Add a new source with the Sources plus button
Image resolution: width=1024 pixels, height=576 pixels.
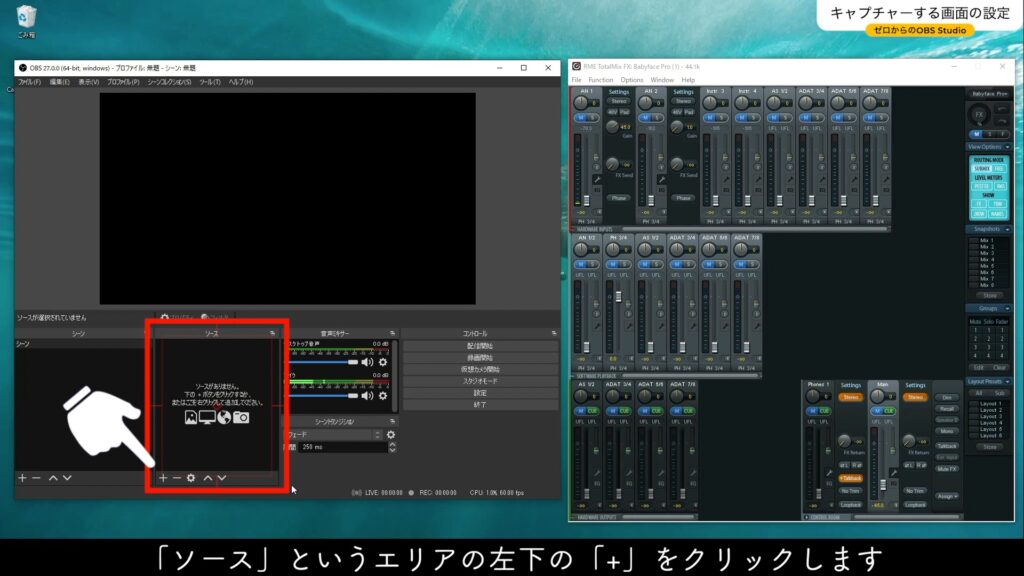point(163,478)
